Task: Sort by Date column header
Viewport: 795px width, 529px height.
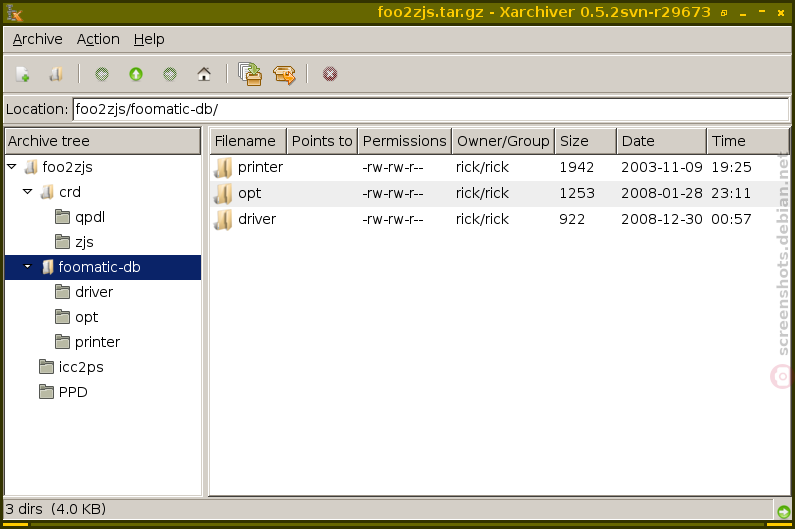Action: coord(662,141)
